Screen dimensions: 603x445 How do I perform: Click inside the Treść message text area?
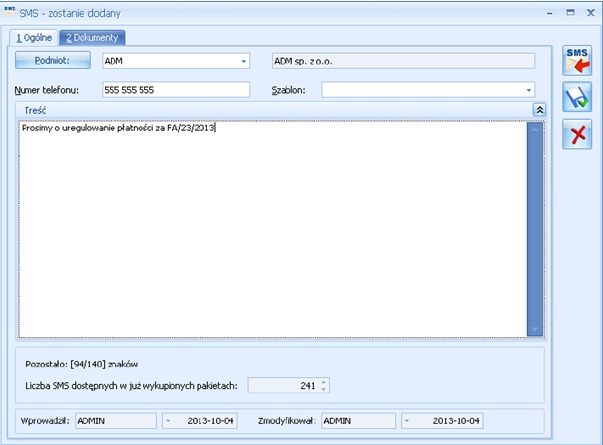(x=272, y=229)
